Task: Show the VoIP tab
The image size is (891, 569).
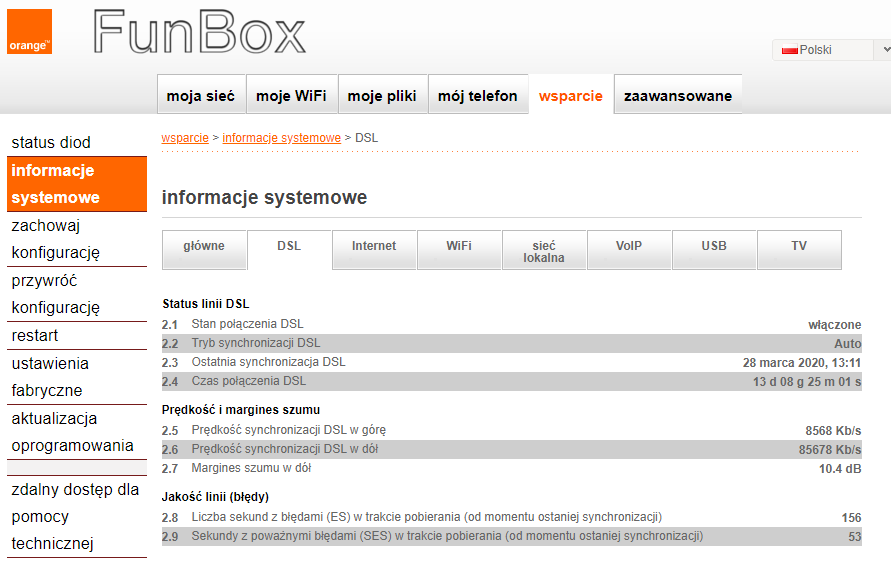Action: pyautogui.click(x=629, y=247)
